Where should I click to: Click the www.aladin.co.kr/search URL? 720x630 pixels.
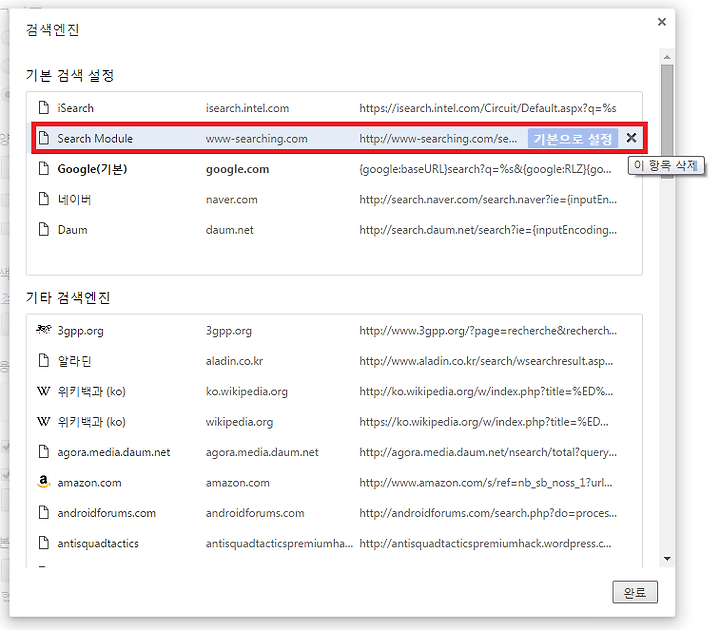click(x=486, y=361)
